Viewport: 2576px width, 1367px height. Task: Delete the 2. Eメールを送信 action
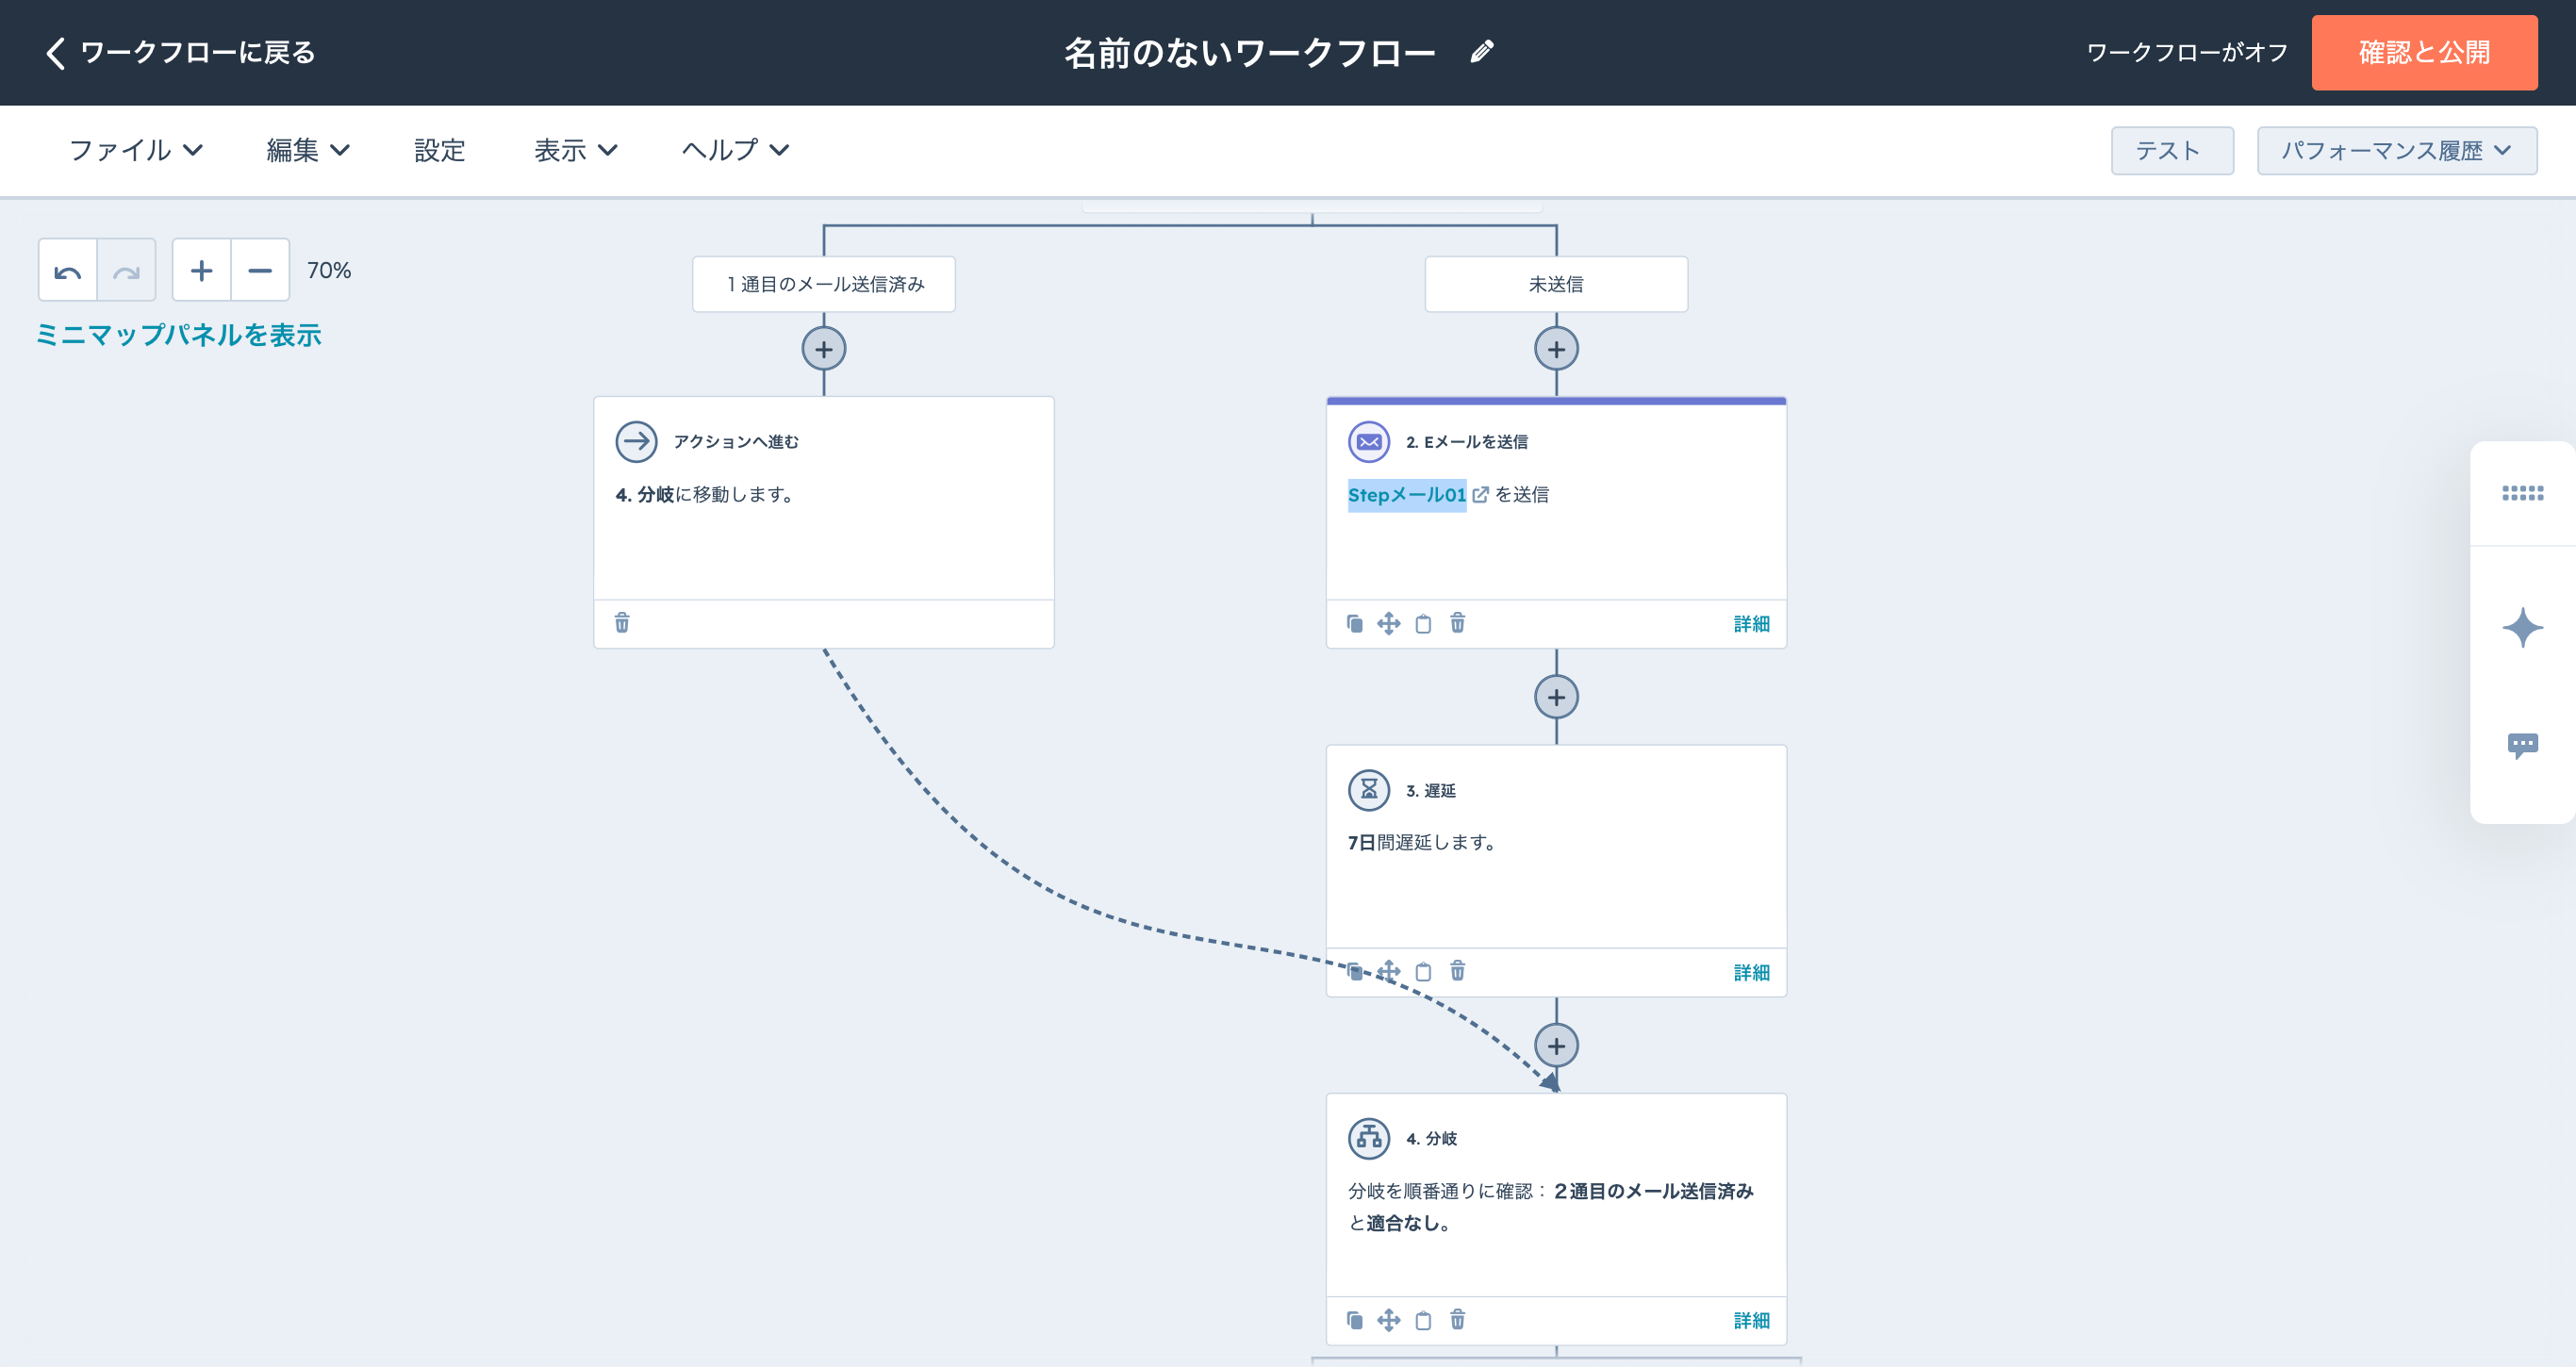1458,623
